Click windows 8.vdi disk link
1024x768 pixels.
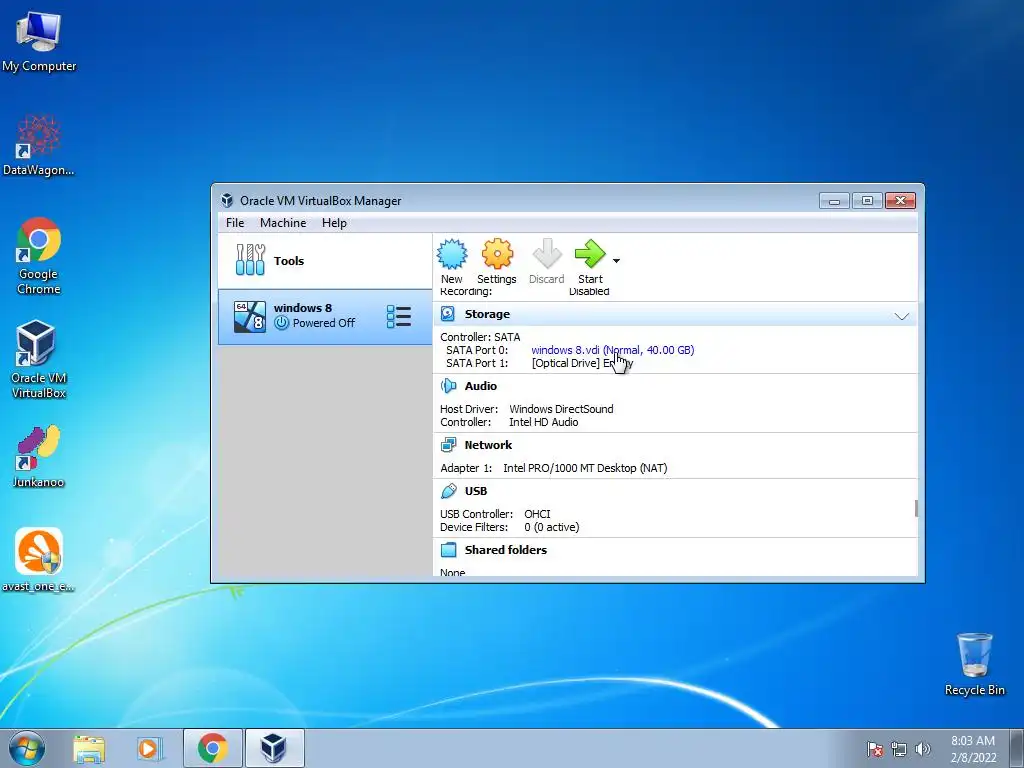click(x=613, y=350)
